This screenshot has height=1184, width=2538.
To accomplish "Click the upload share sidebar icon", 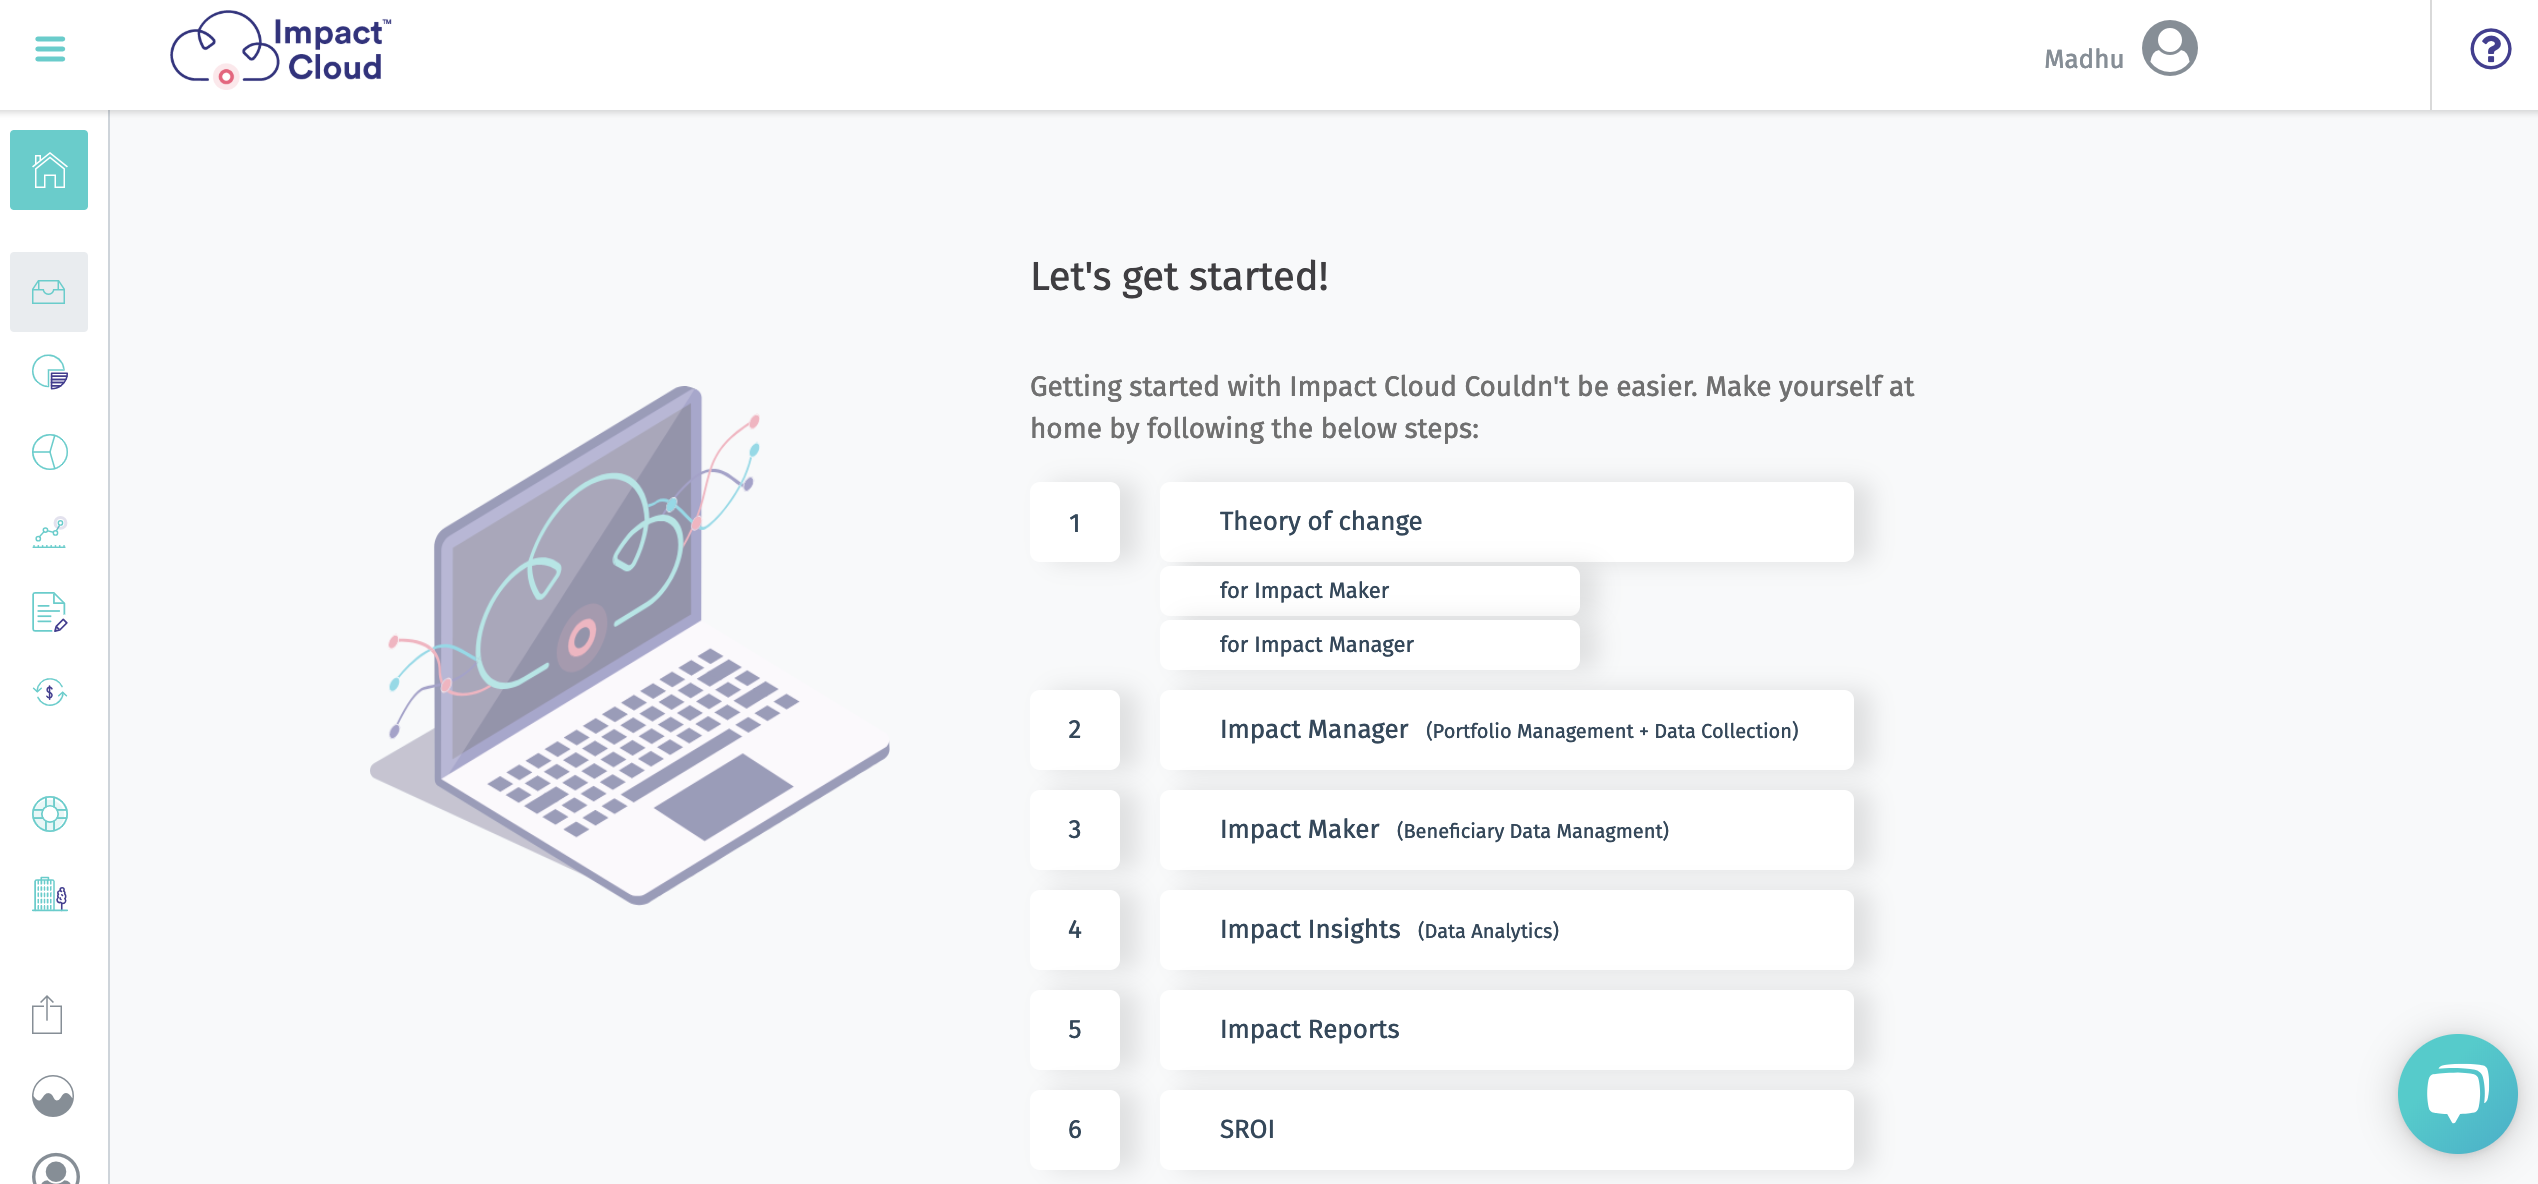I will tap(47, 1015).
